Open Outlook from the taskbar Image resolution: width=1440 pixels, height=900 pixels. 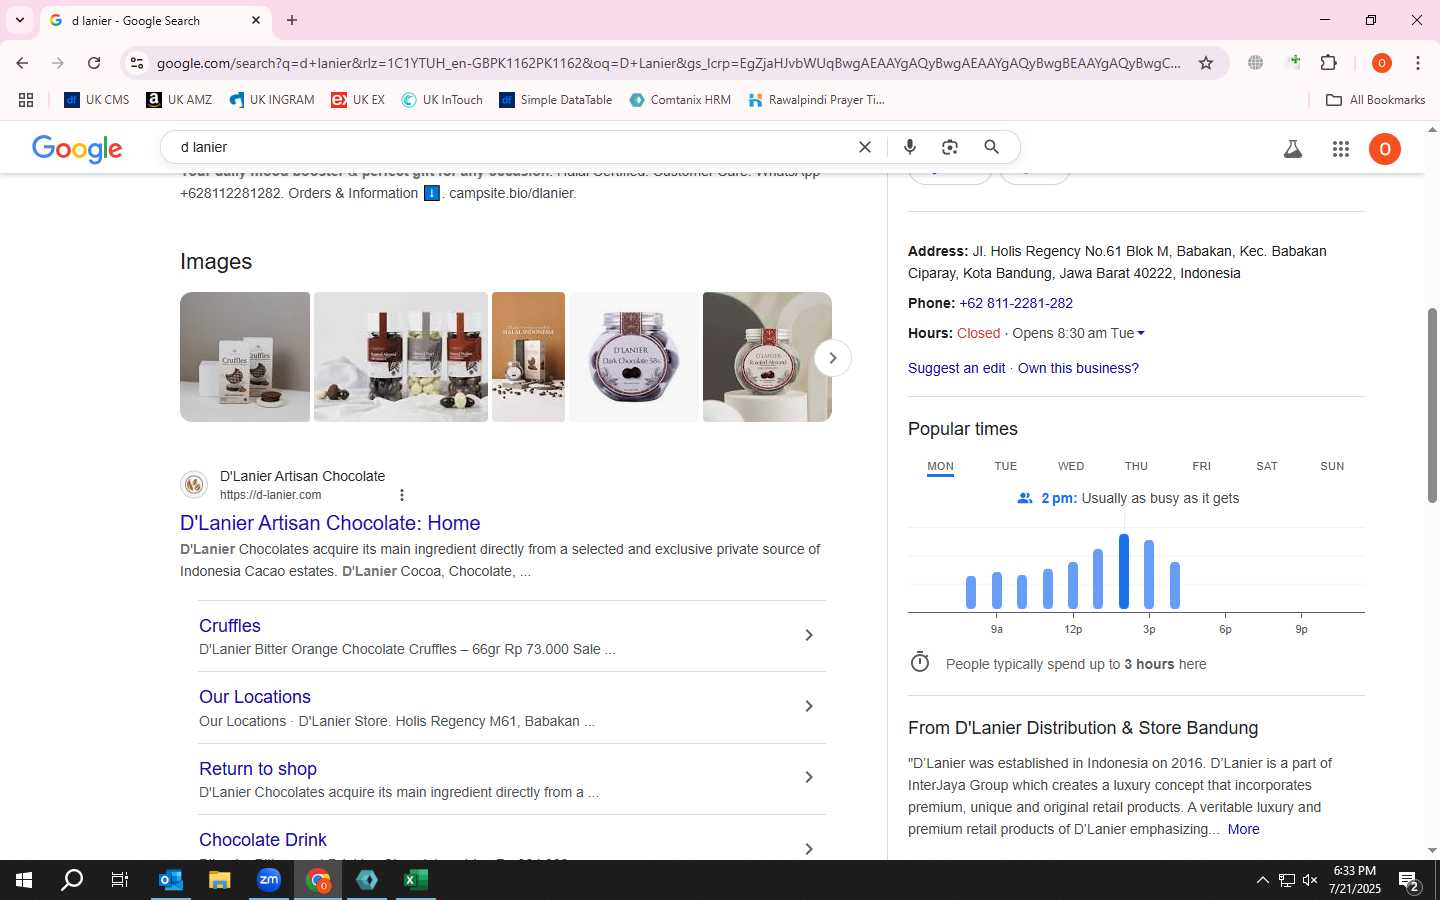[171, 880]
